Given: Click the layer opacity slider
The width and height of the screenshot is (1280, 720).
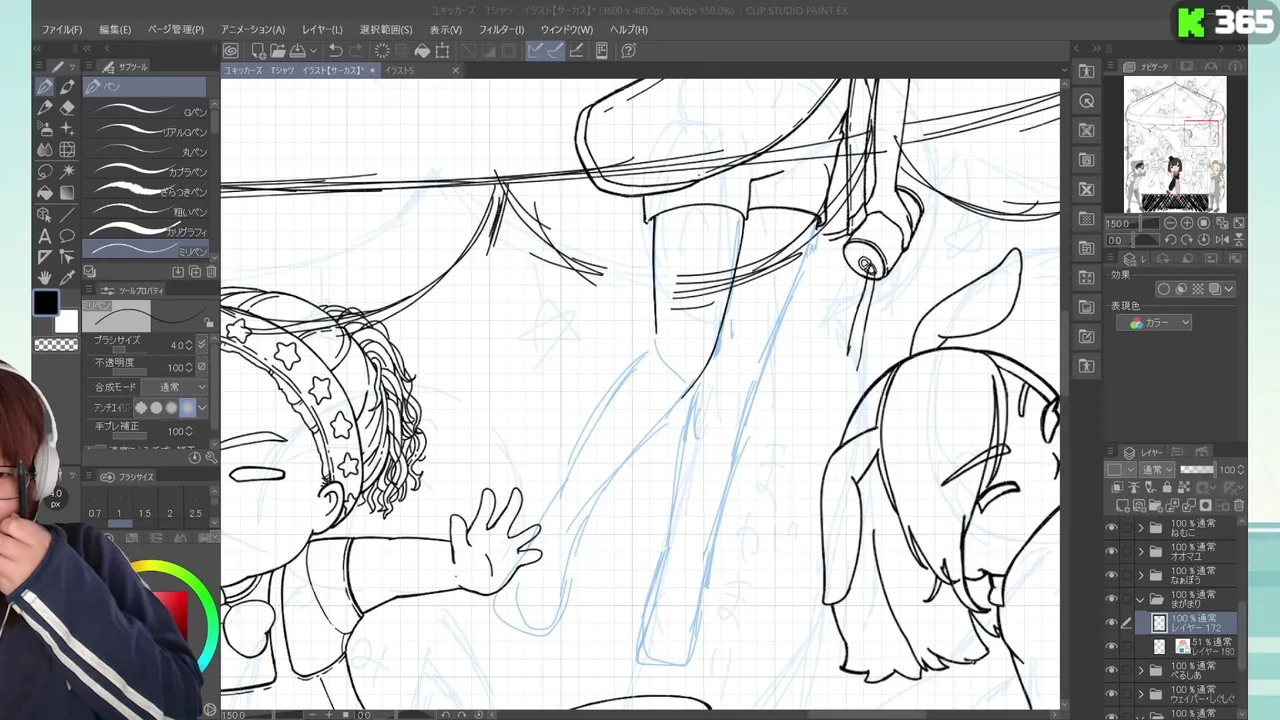Looking at the screenshot, I should tap(1197, 469).
